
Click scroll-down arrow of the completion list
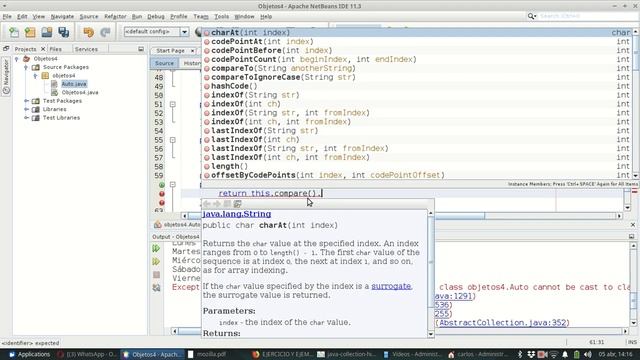click(x=636, y=176)
